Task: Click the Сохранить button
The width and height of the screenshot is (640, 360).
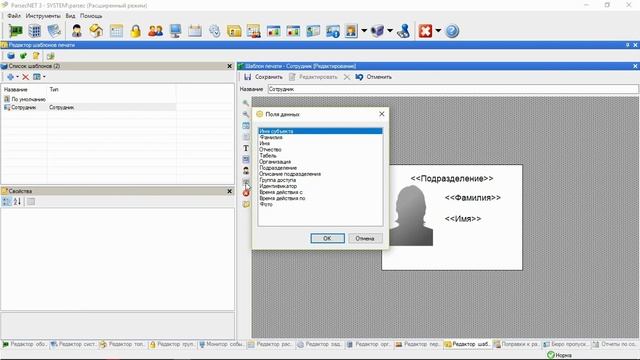Action: pos(263,77)
